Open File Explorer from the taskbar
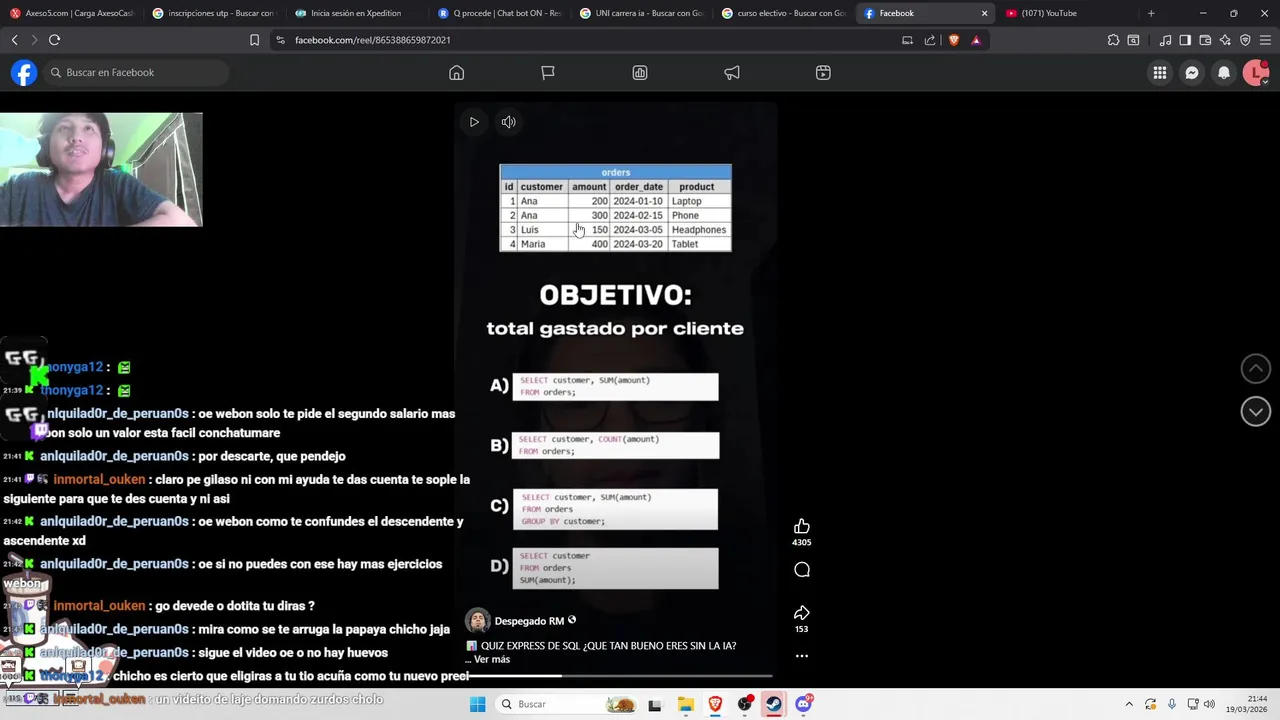The width and height of the screenshot is (1280, 720). [686, 704]
